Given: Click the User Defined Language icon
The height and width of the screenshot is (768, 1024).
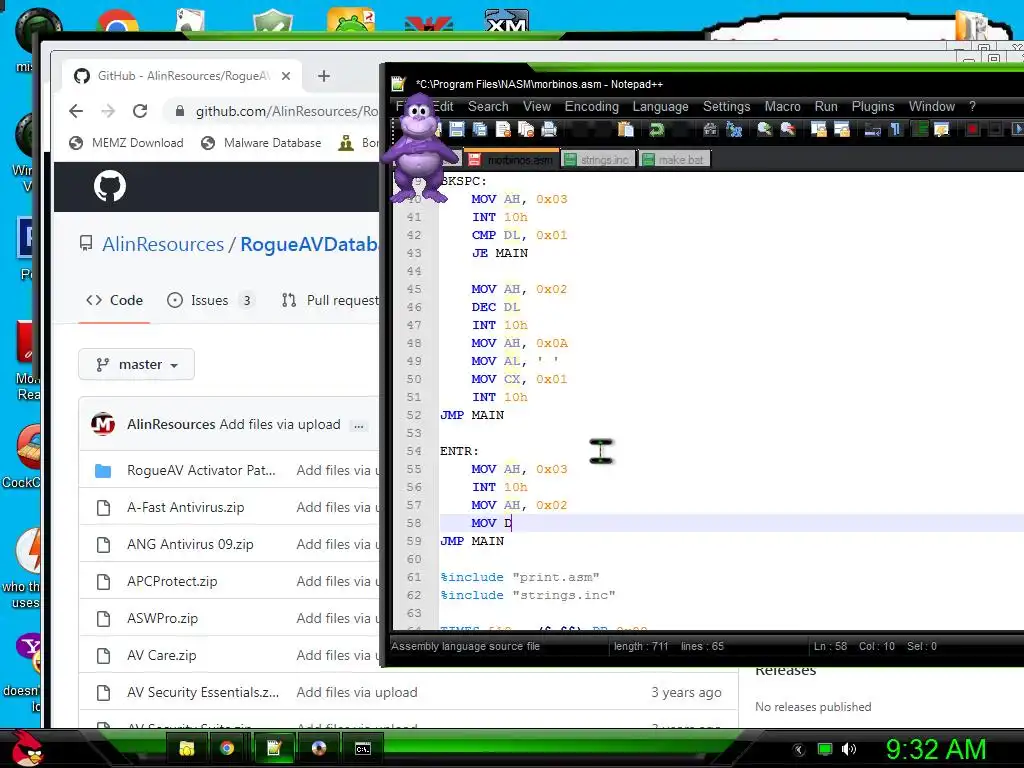Looking at the screenshot, I should coord(942,129).
